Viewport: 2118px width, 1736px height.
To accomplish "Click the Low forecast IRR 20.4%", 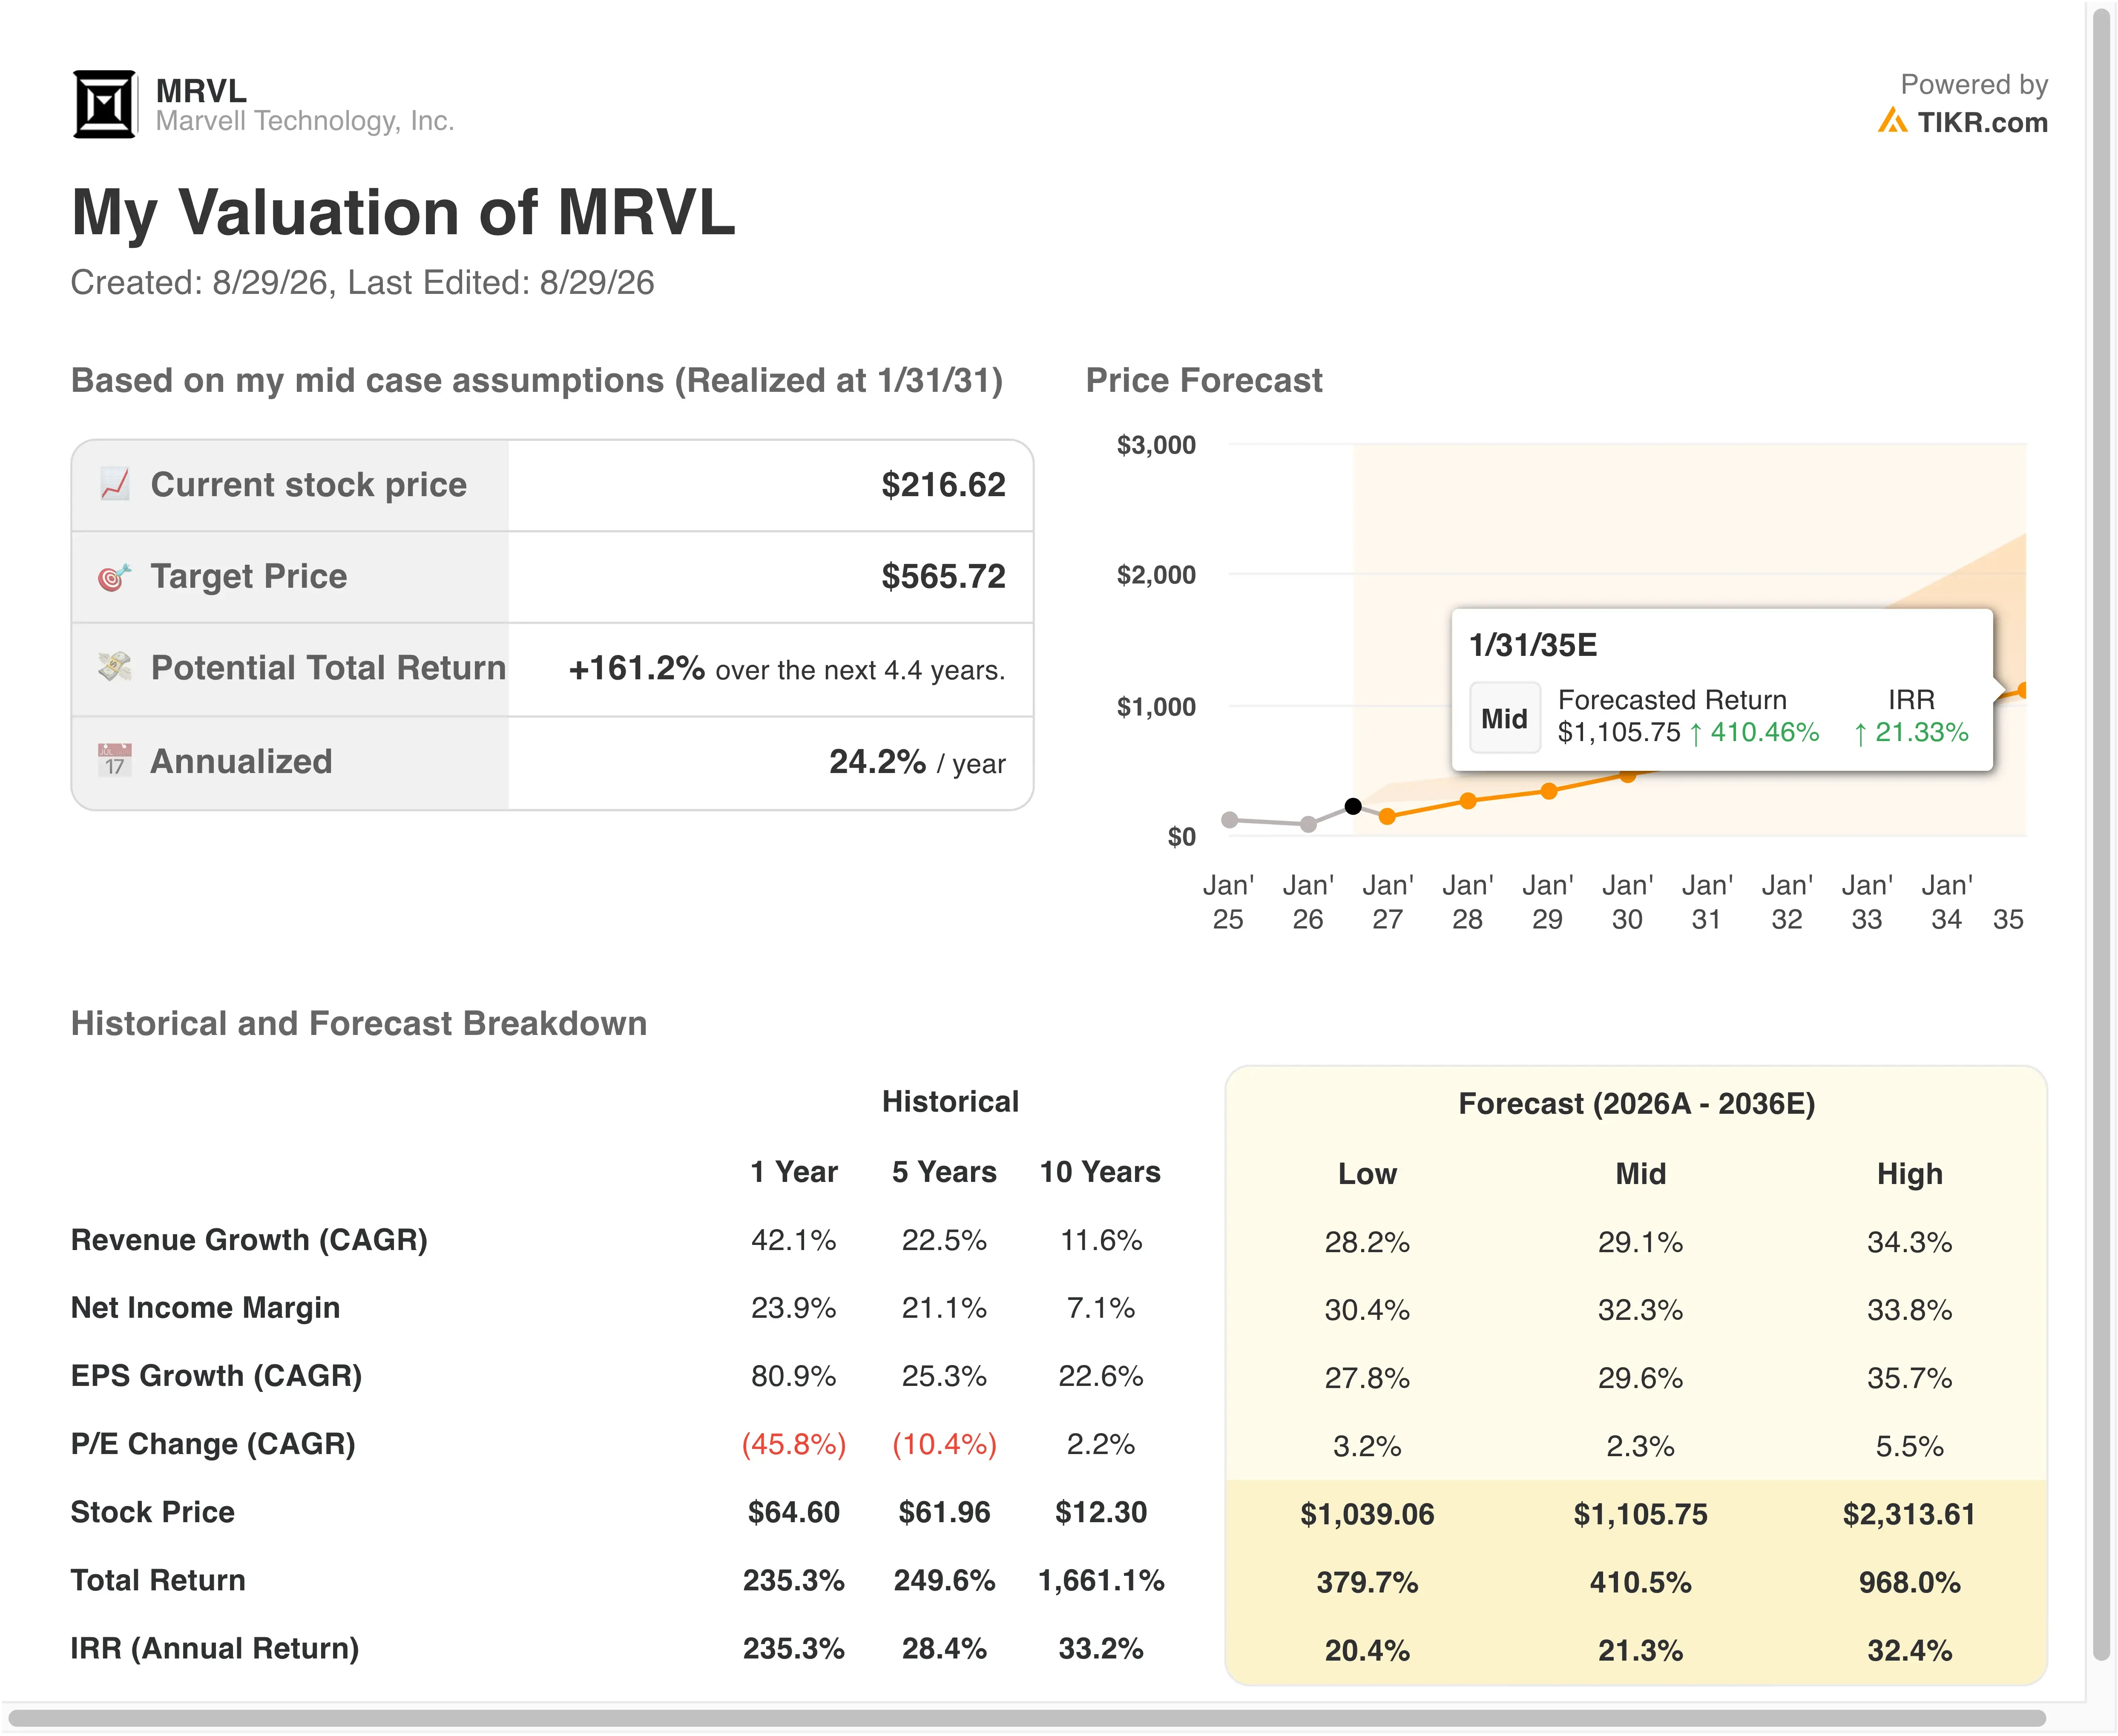I will click(x=1367, y=1650).
